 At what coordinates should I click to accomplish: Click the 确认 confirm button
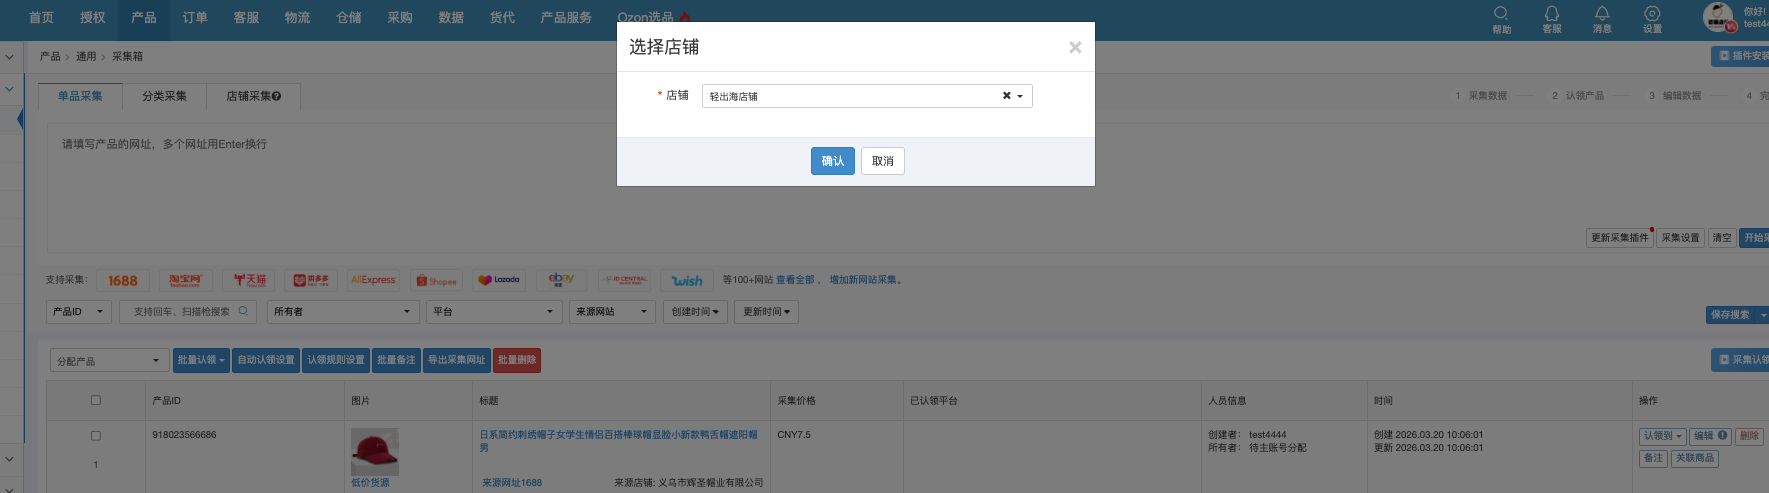832,161
